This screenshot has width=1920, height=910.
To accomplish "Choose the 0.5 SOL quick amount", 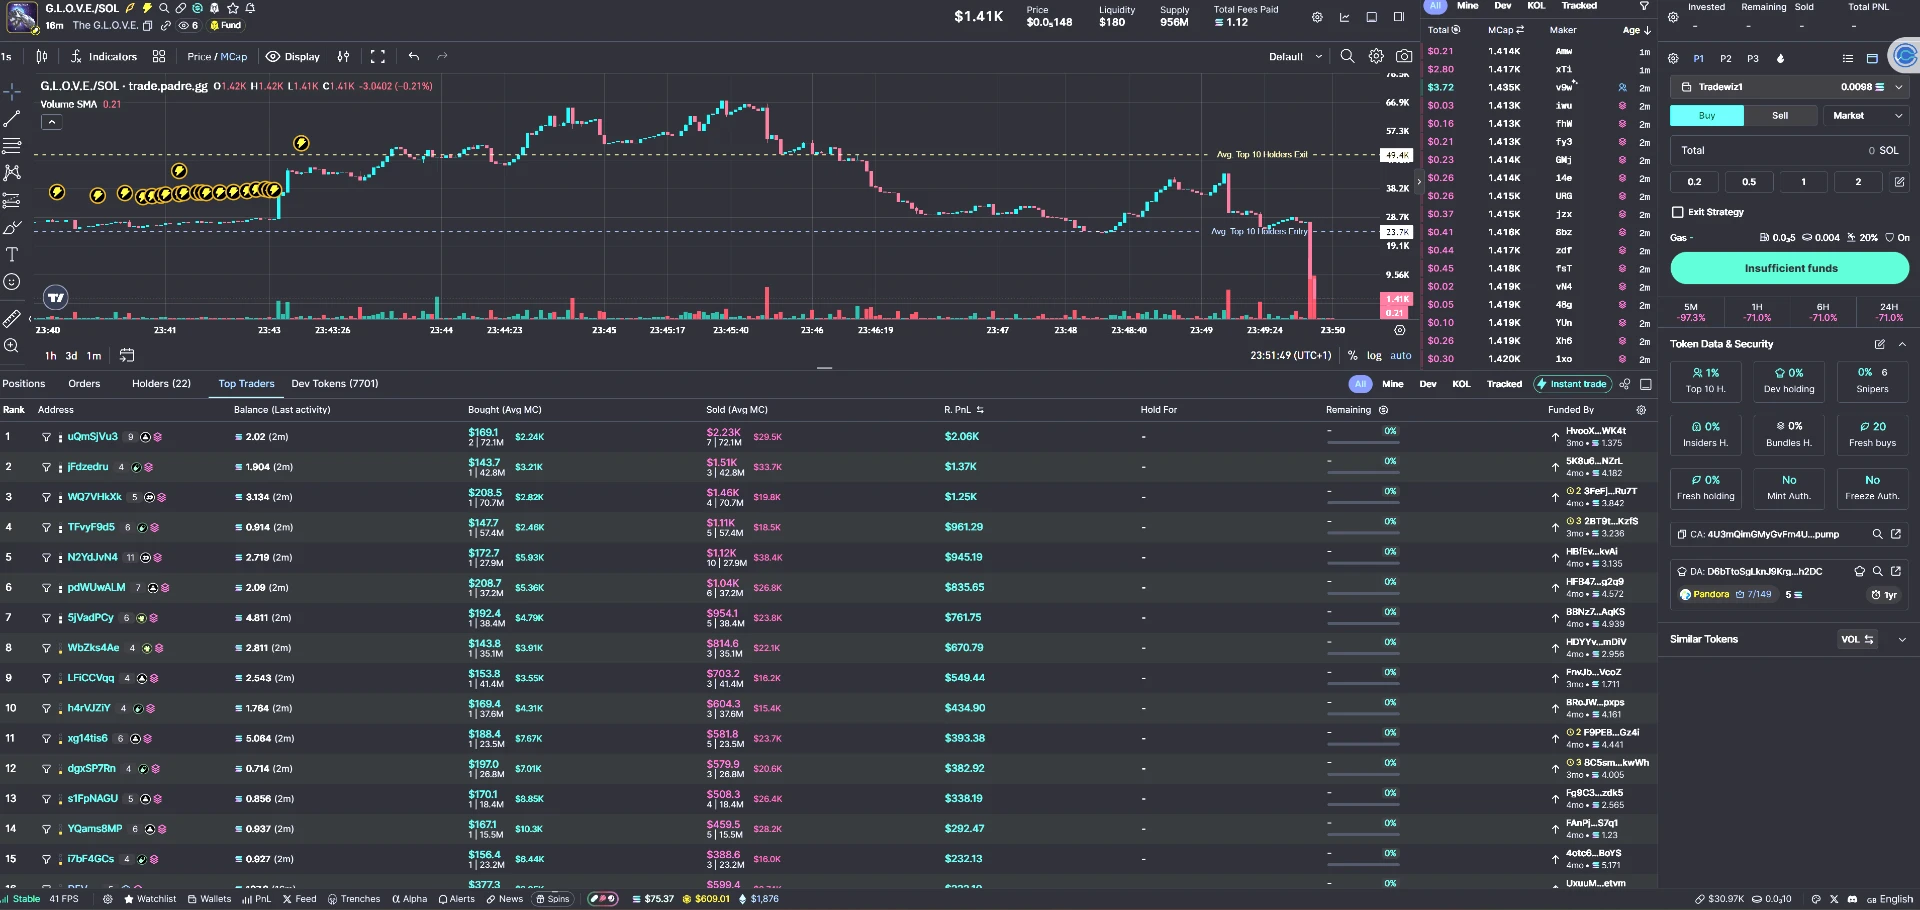I will click(x=1748, y=182).
